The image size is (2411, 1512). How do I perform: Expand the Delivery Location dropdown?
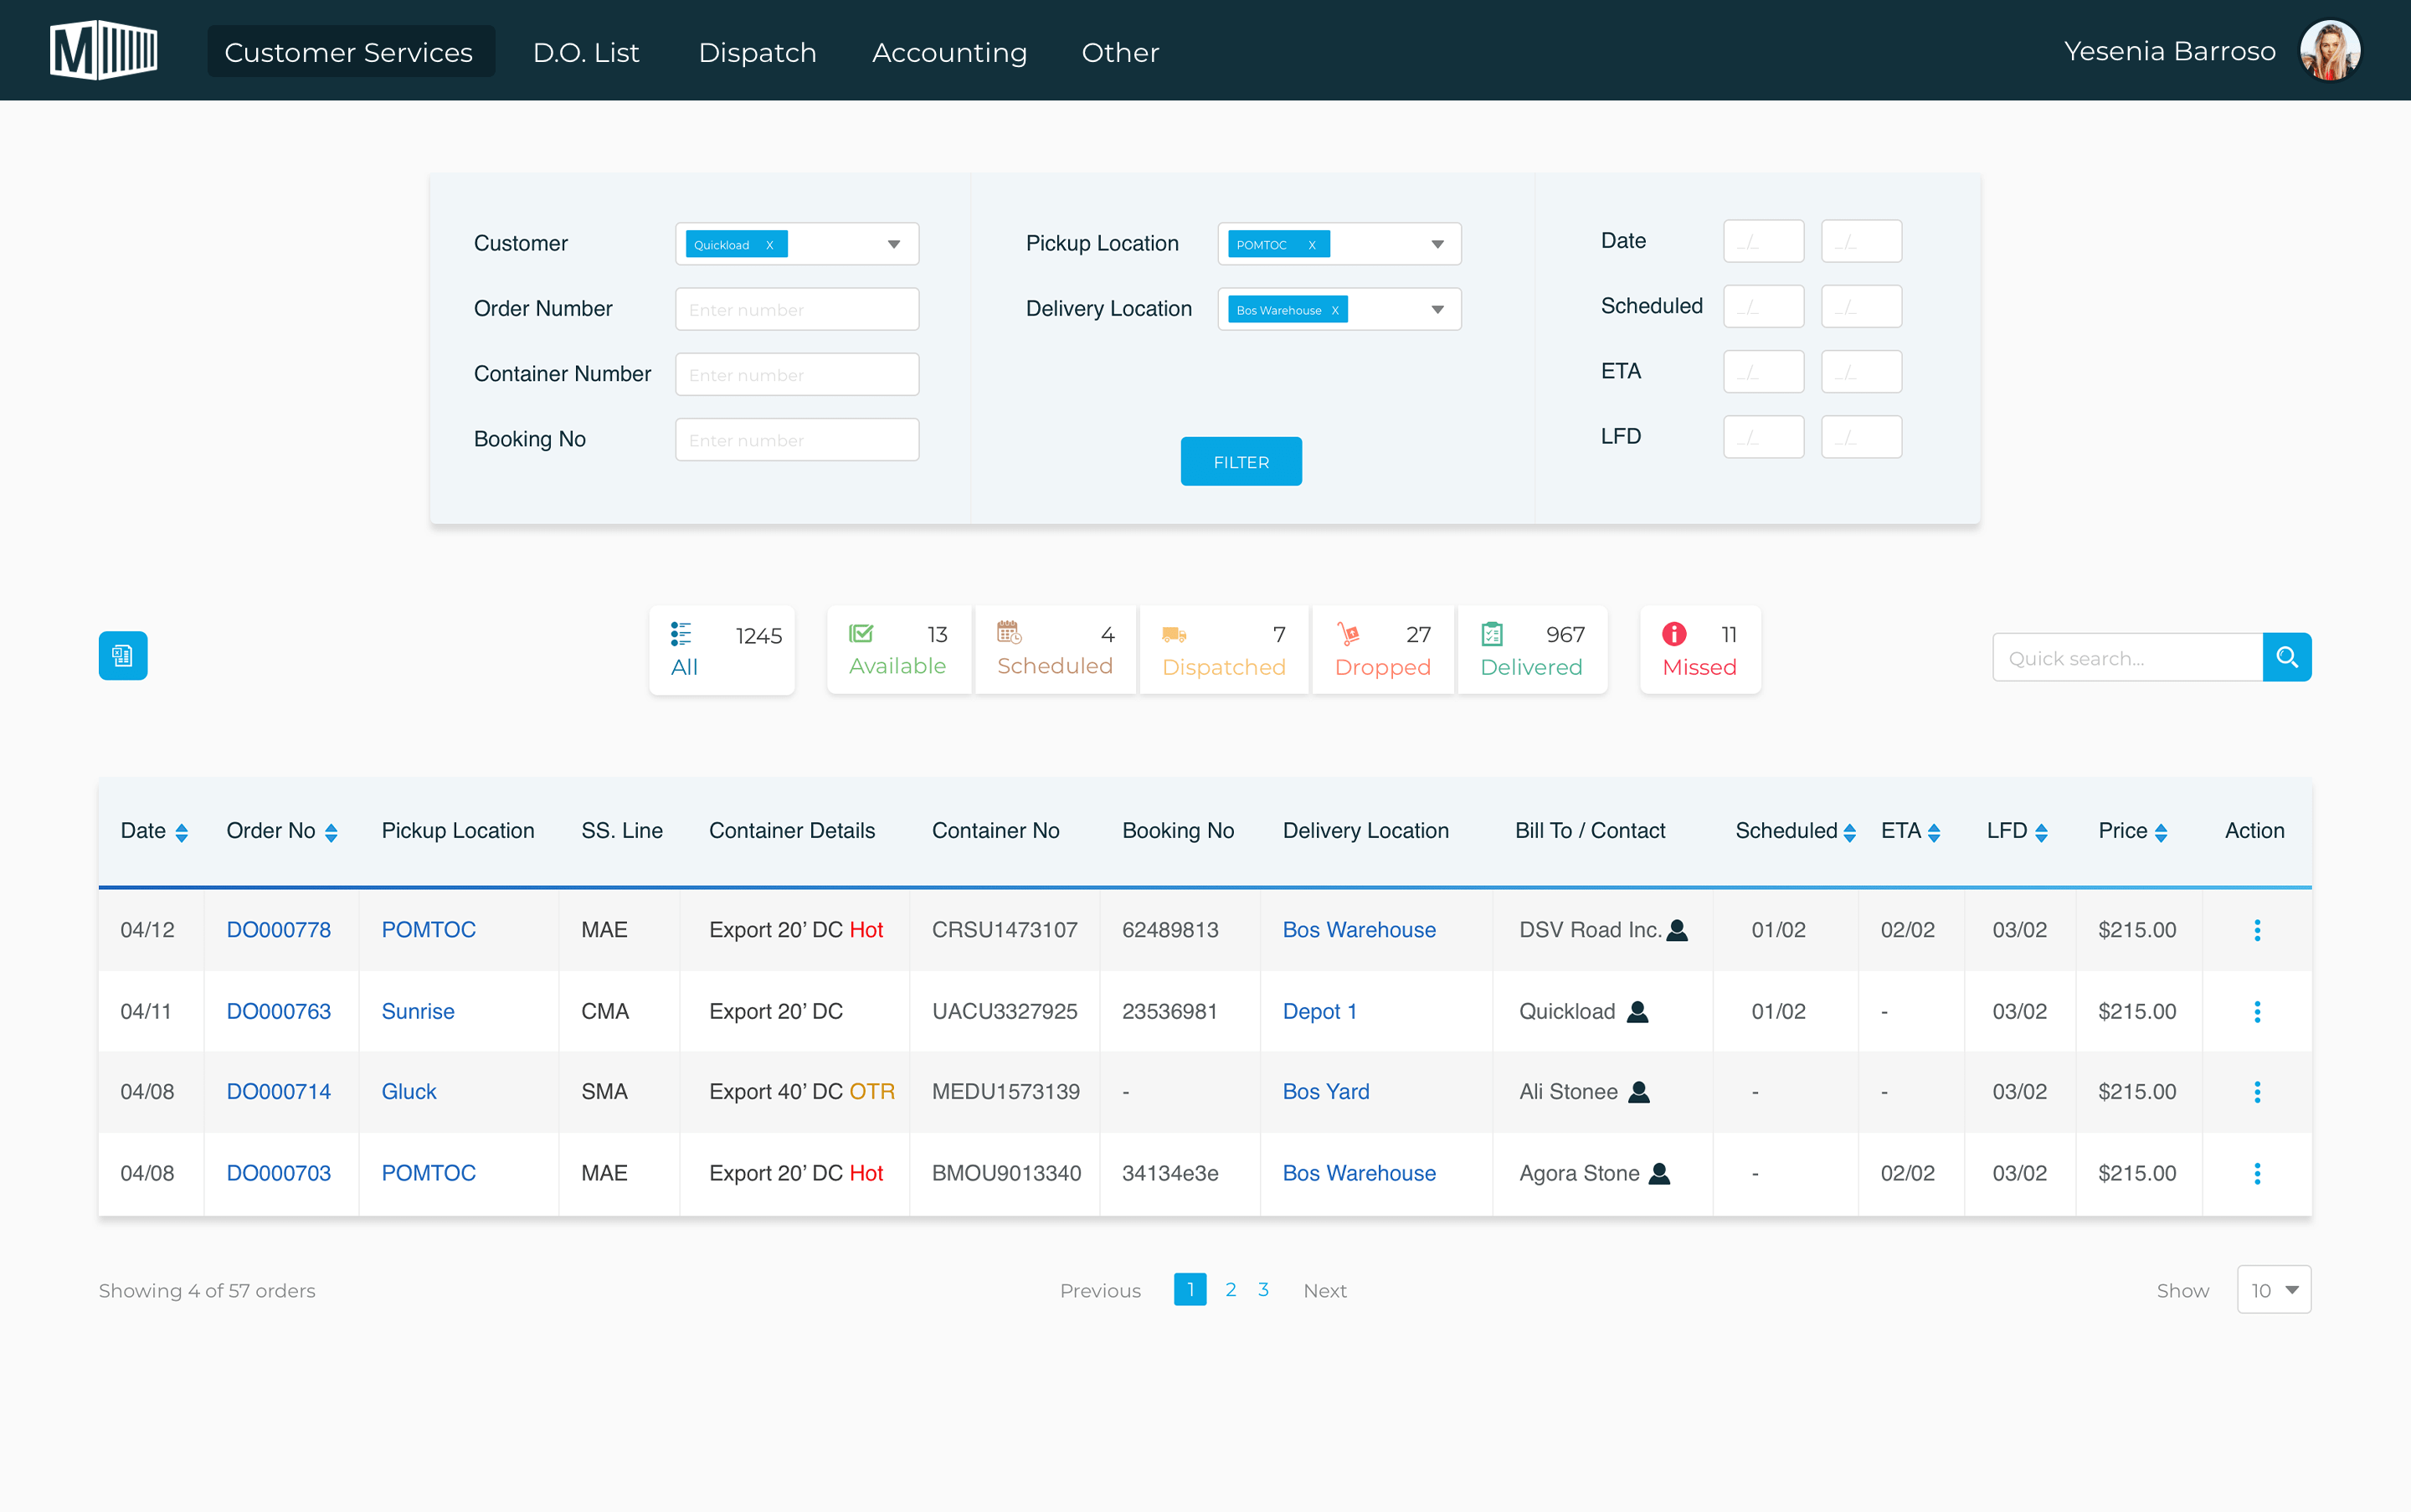click(x=1437, y=310)
